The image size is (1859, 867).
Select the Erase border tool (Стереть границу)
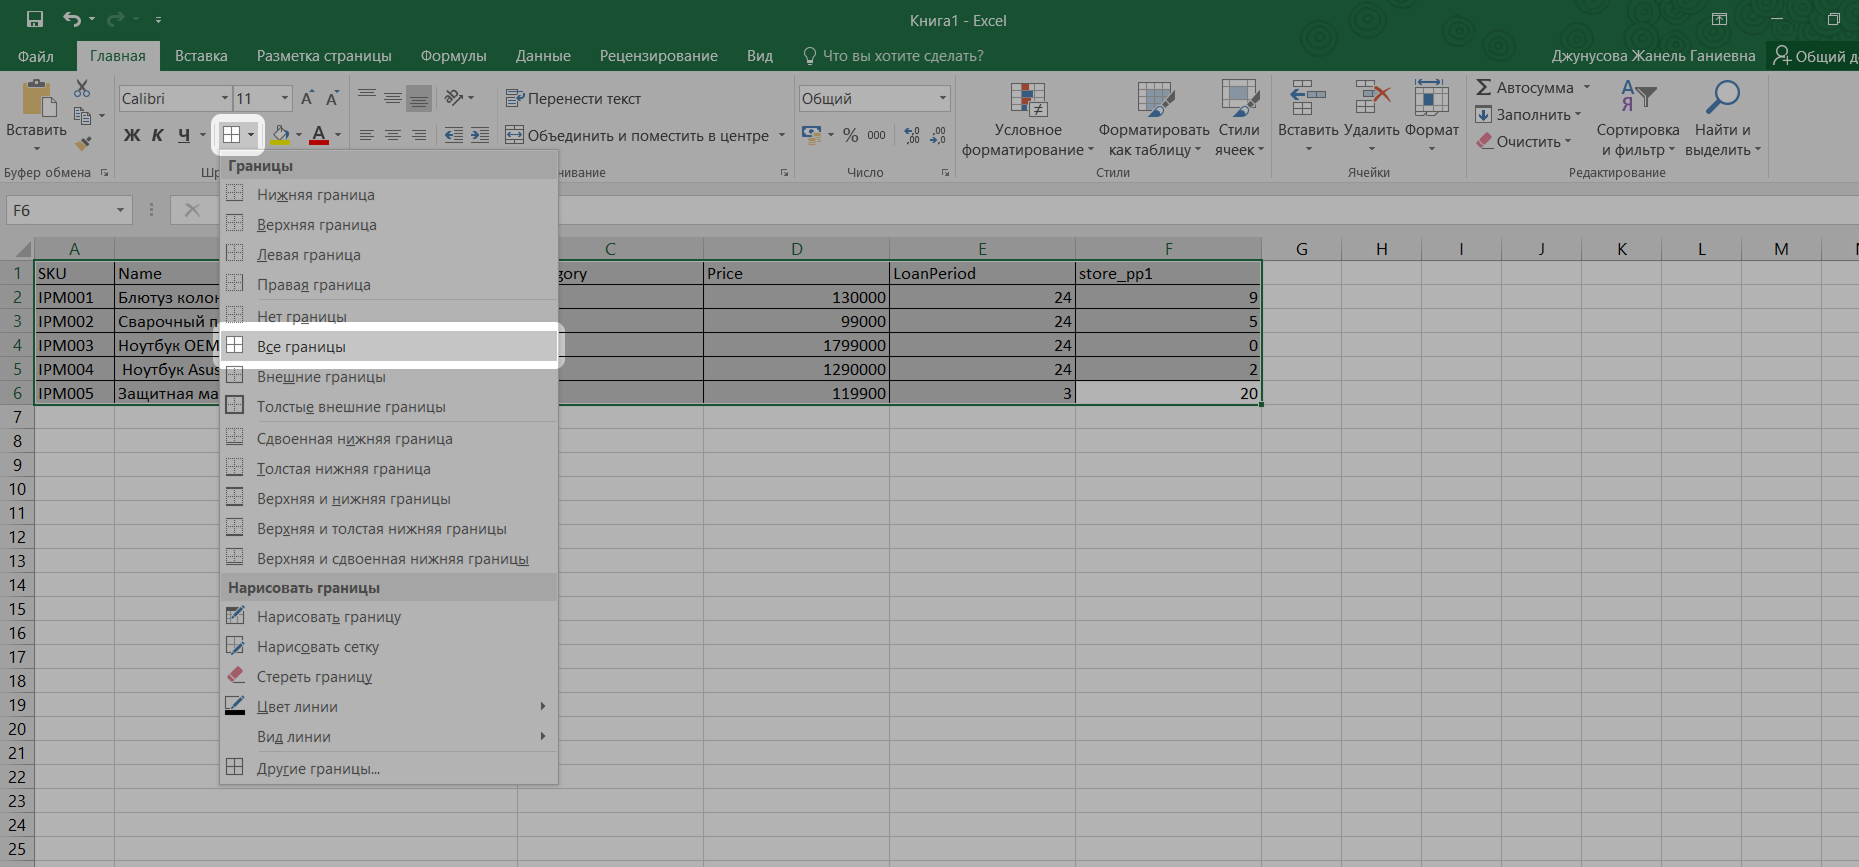(x=314, y=677)
